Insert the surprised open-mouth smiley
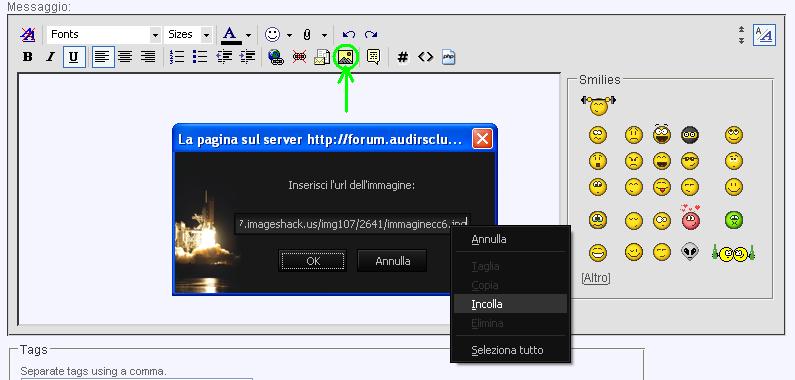Viewport: 795px width, 380px height. [x=598, y=161]
